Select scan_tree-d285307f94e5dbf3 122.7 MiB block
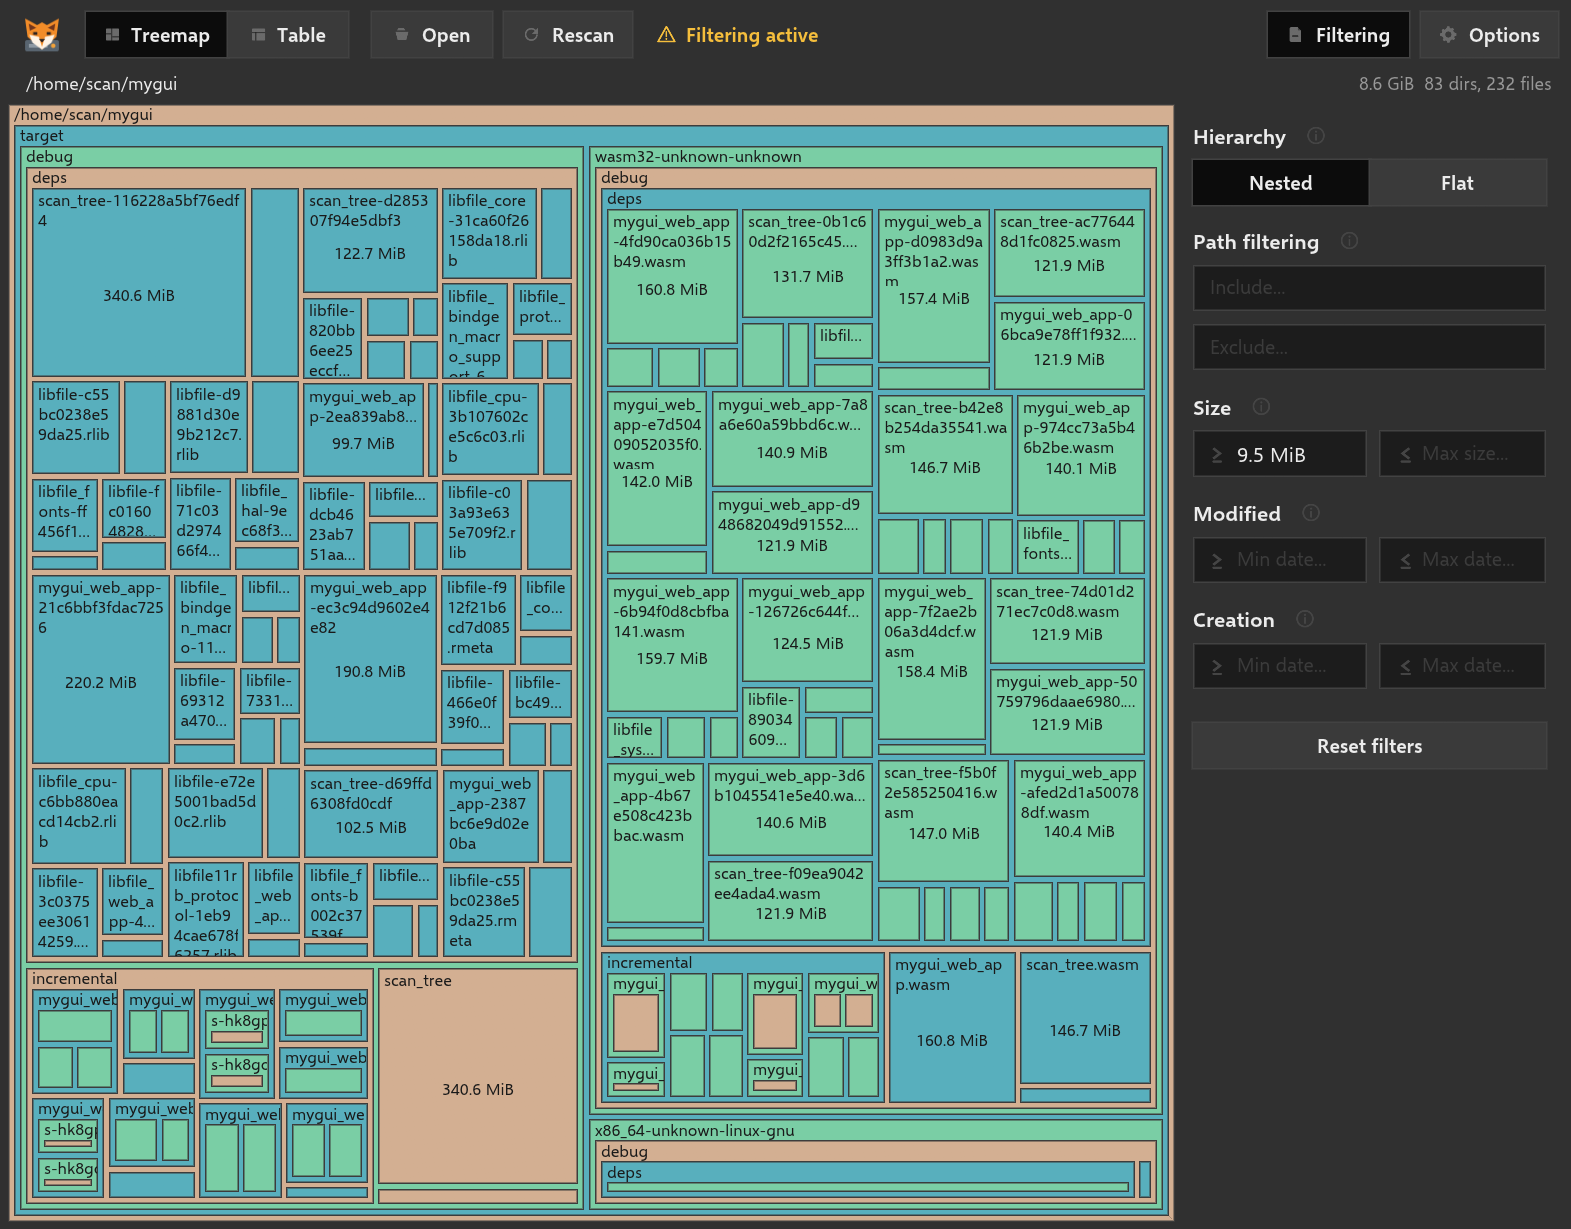This screenshot has height=1229, width=1571. click(x=370, y=240)
